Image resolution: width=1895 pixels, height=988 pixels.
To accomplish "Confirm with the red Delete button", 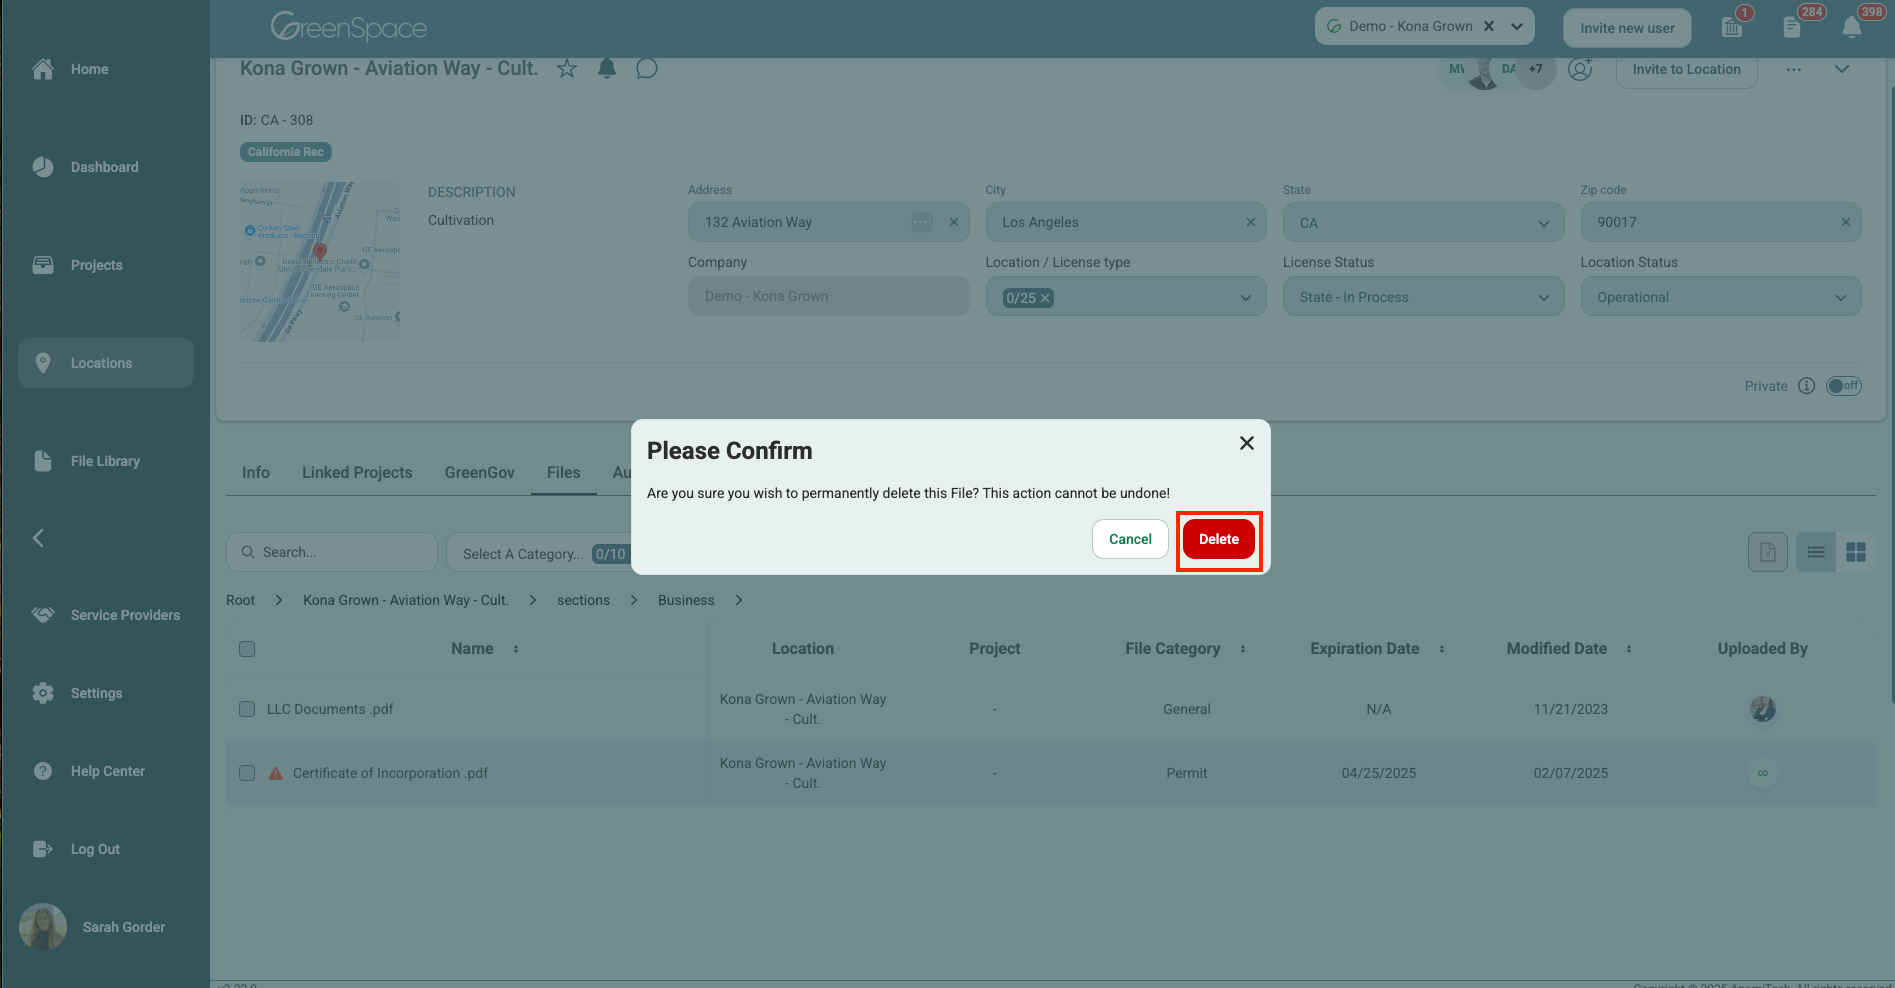I will coord(1218,539).
